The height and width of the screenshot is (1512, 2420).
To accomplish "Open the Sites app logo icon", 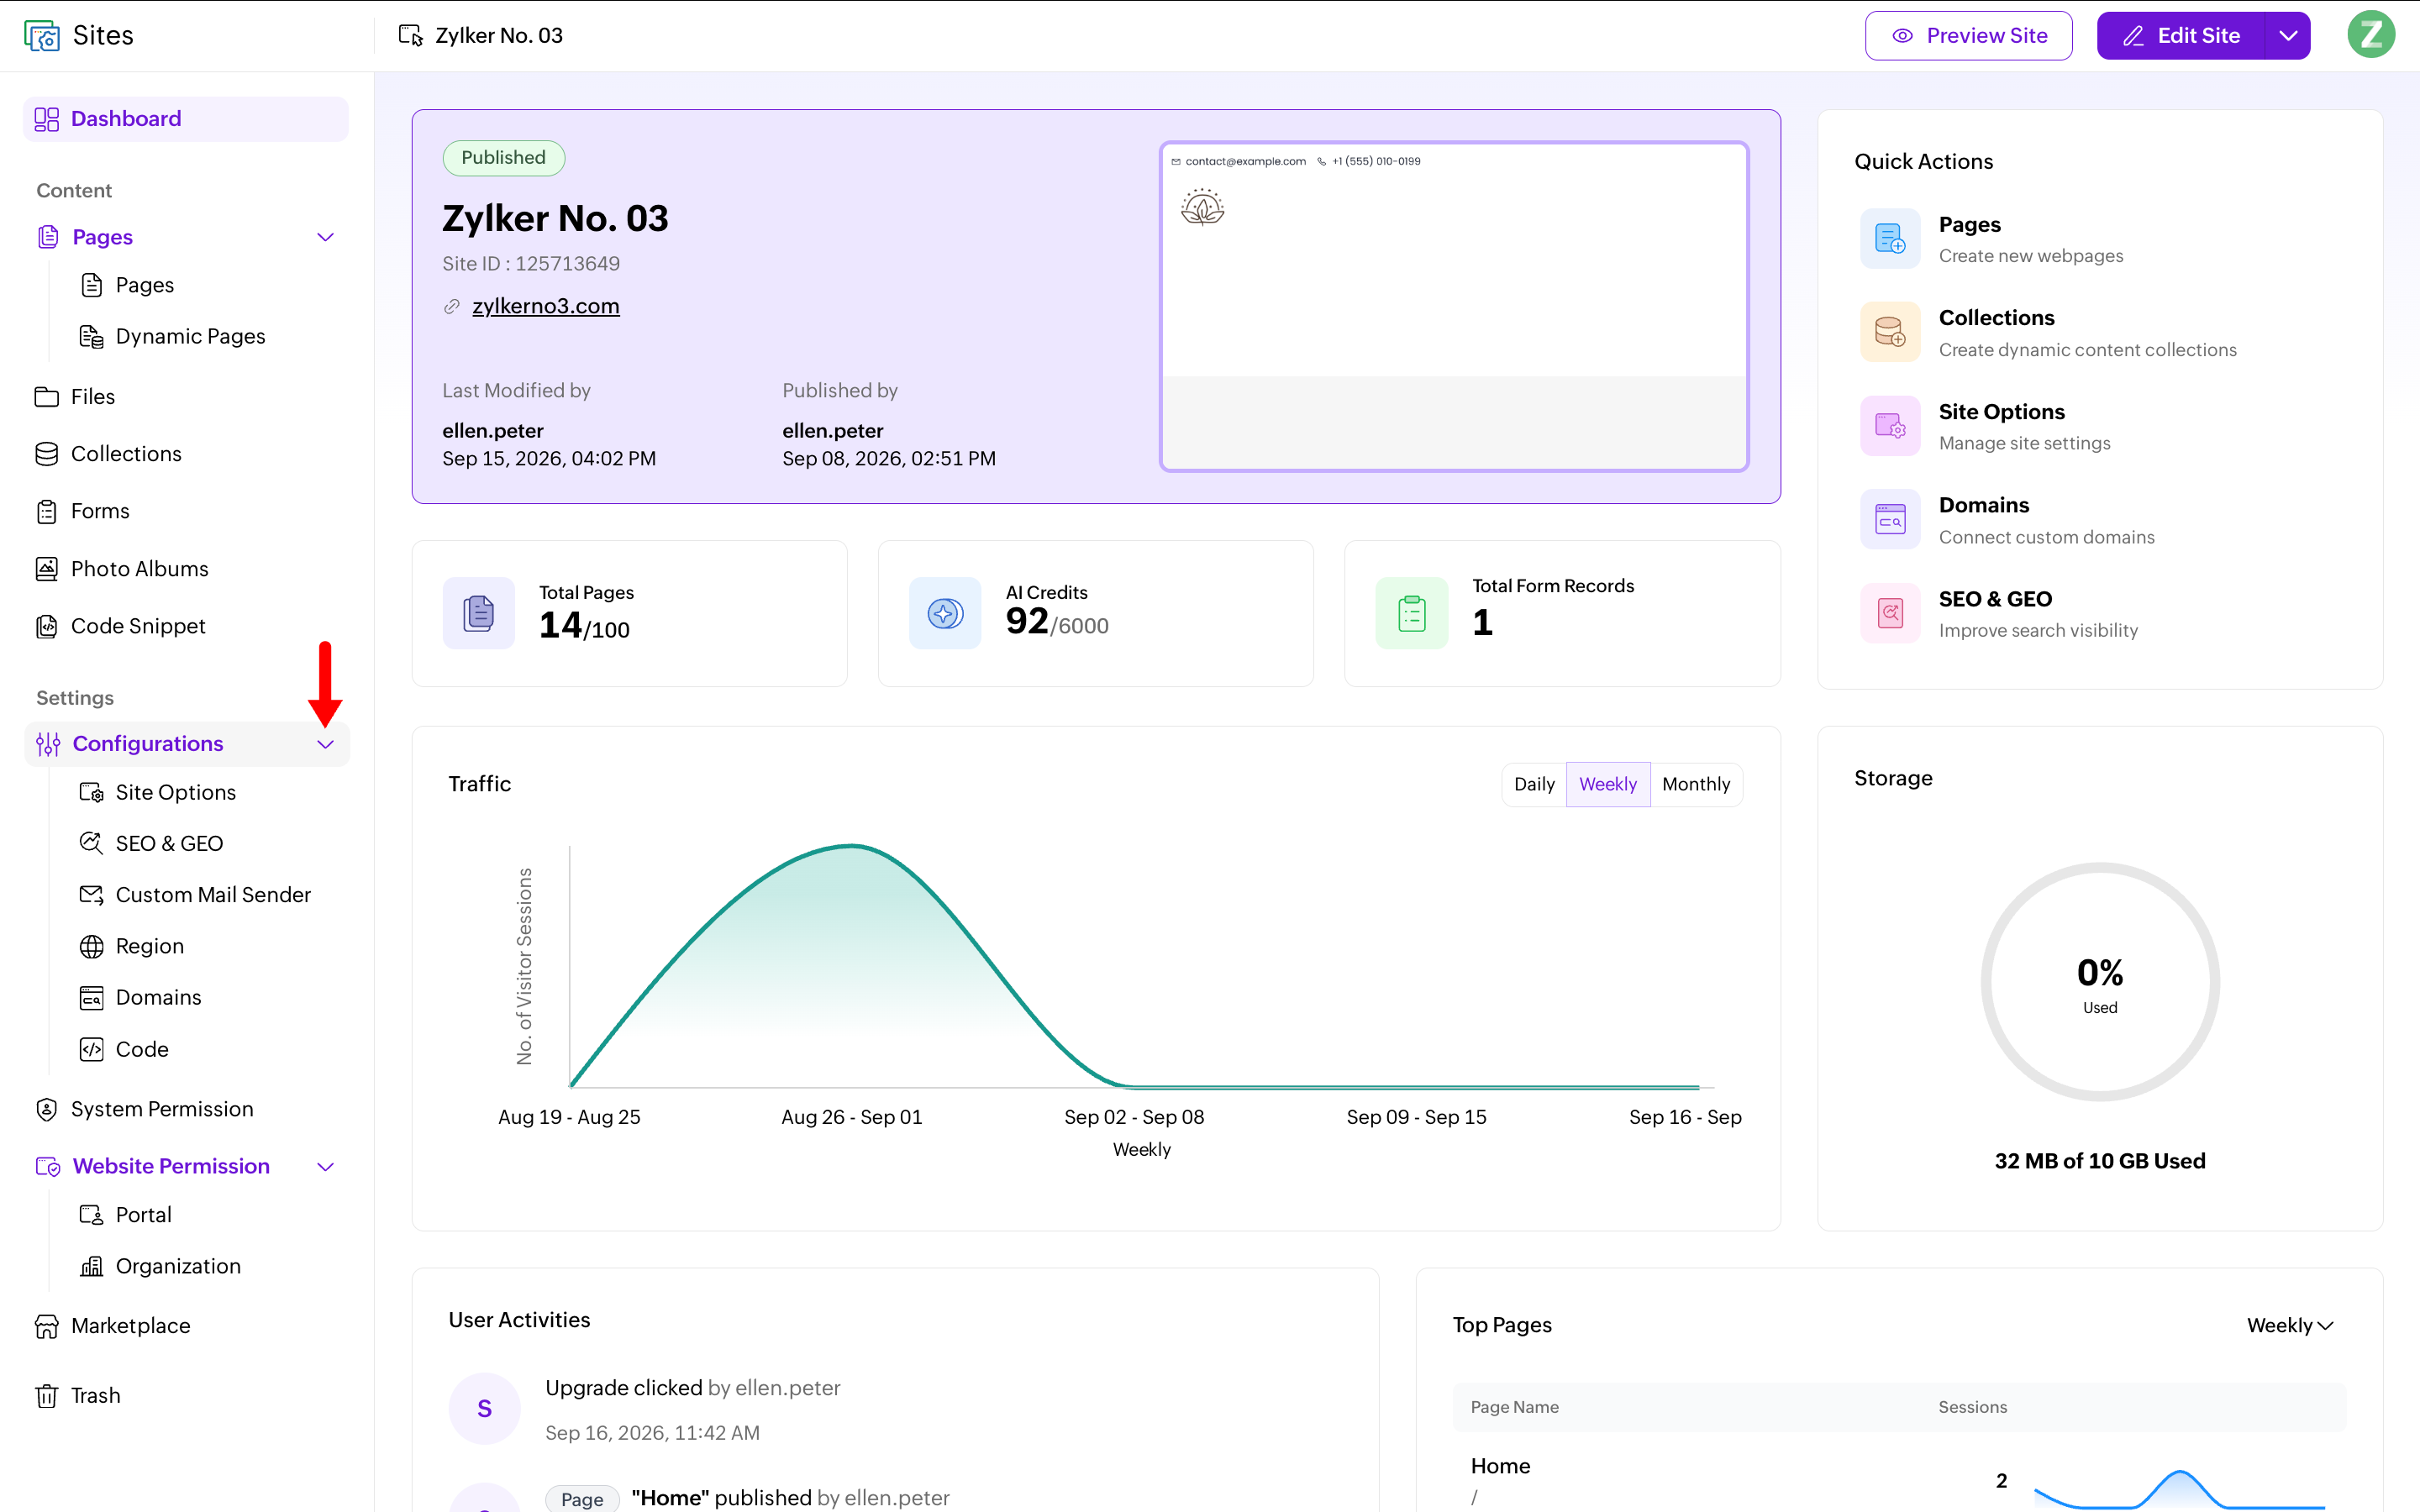I will 41,36.
